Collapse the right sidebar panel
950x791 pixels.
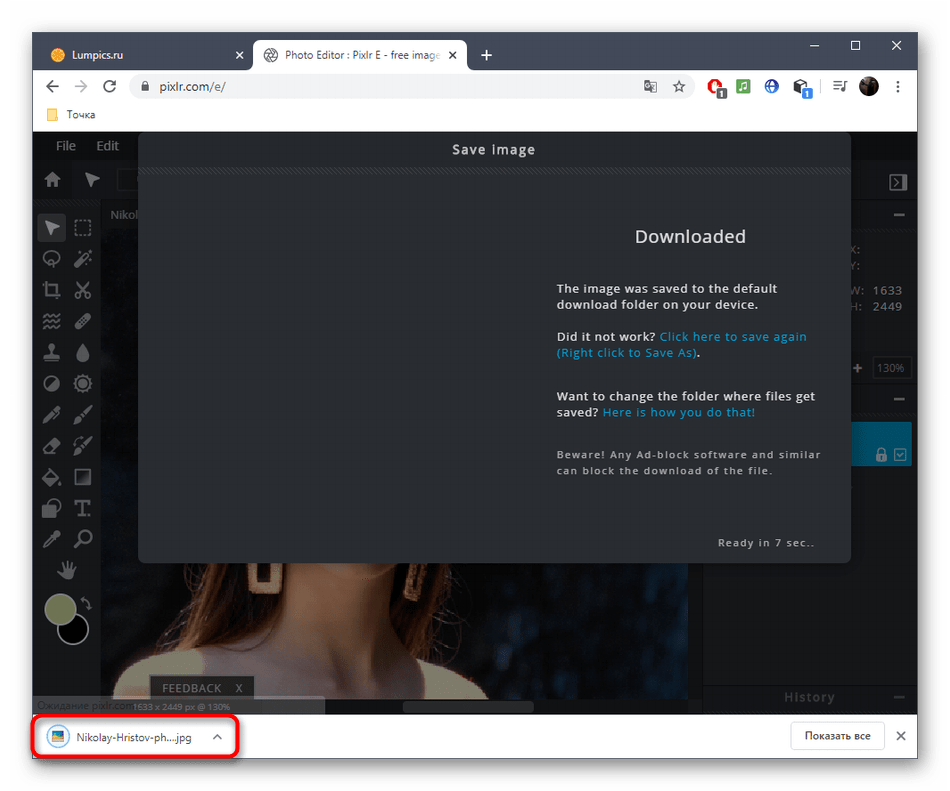(x=898, y=181)
